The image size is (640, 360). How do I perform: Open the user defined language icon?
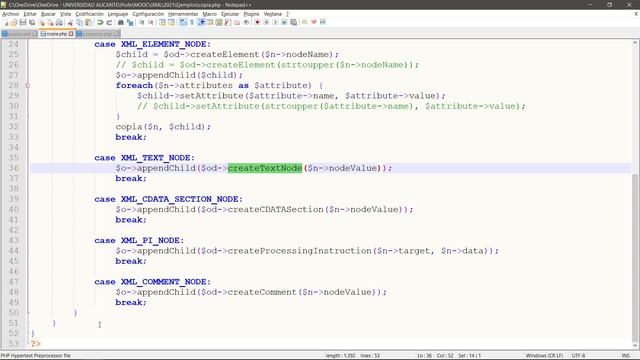(x=210, y=22)
